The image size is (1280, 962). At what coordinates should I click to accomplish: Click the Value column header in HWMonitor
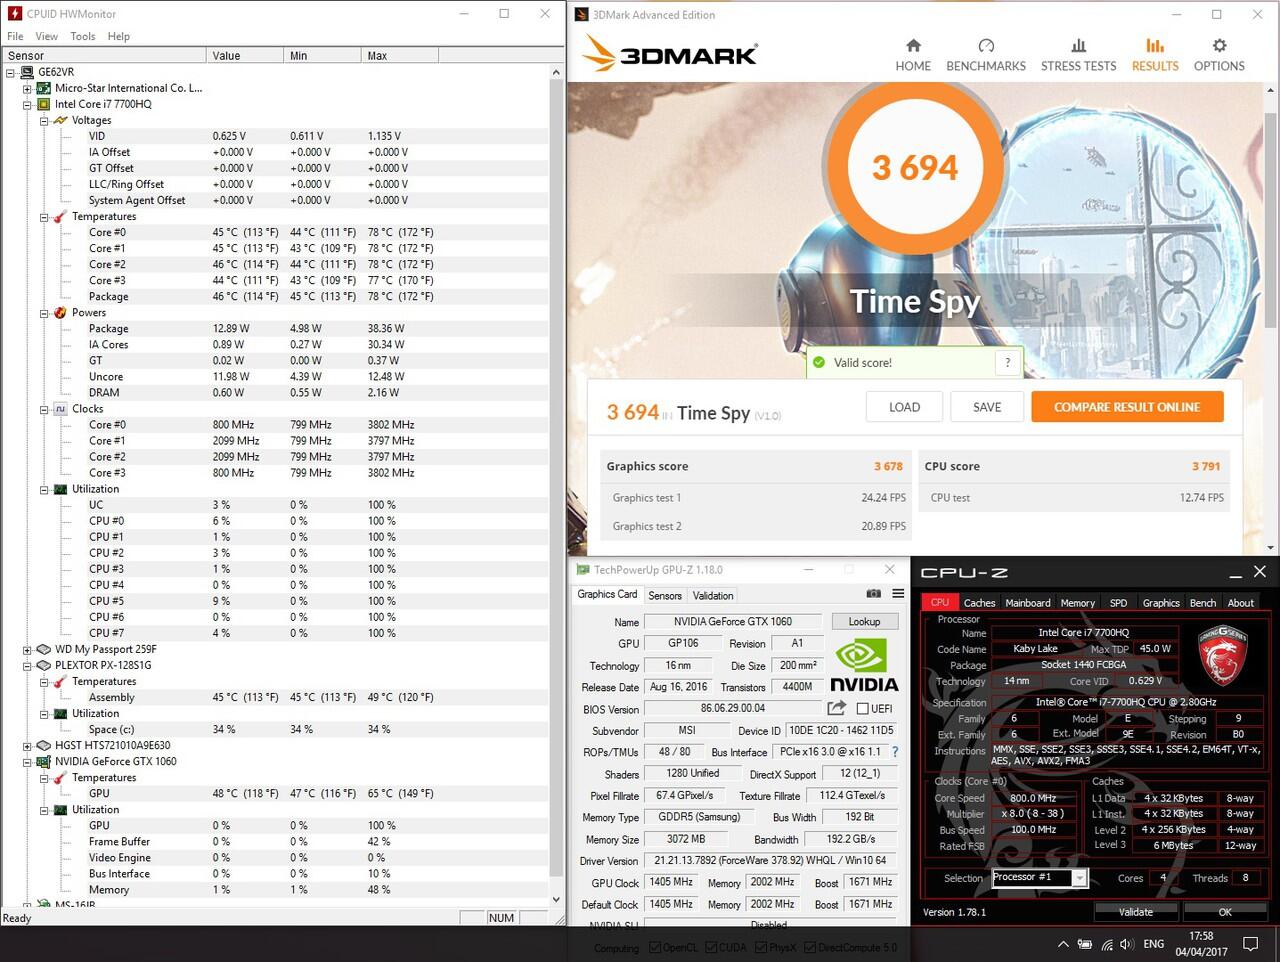245,55
